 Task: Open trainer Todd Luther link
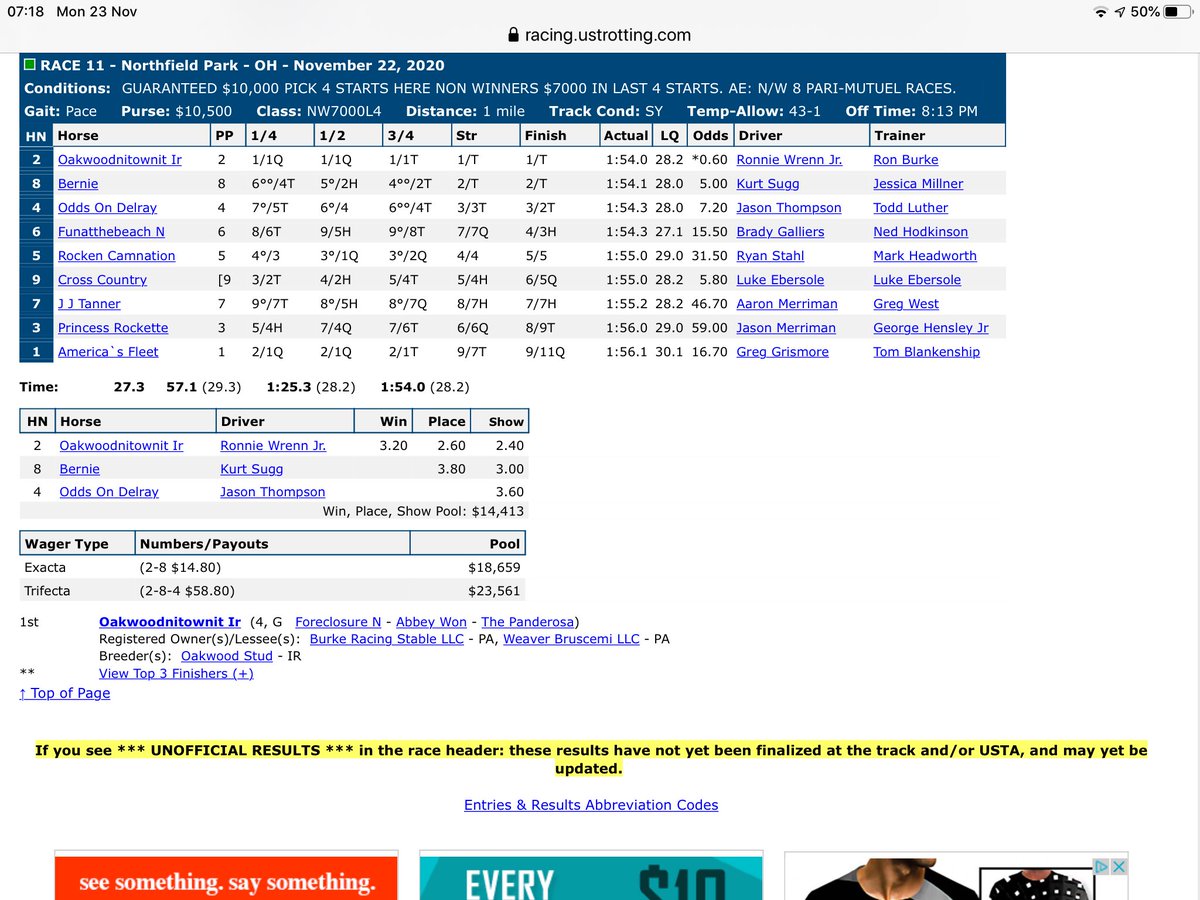click(911, 208)
